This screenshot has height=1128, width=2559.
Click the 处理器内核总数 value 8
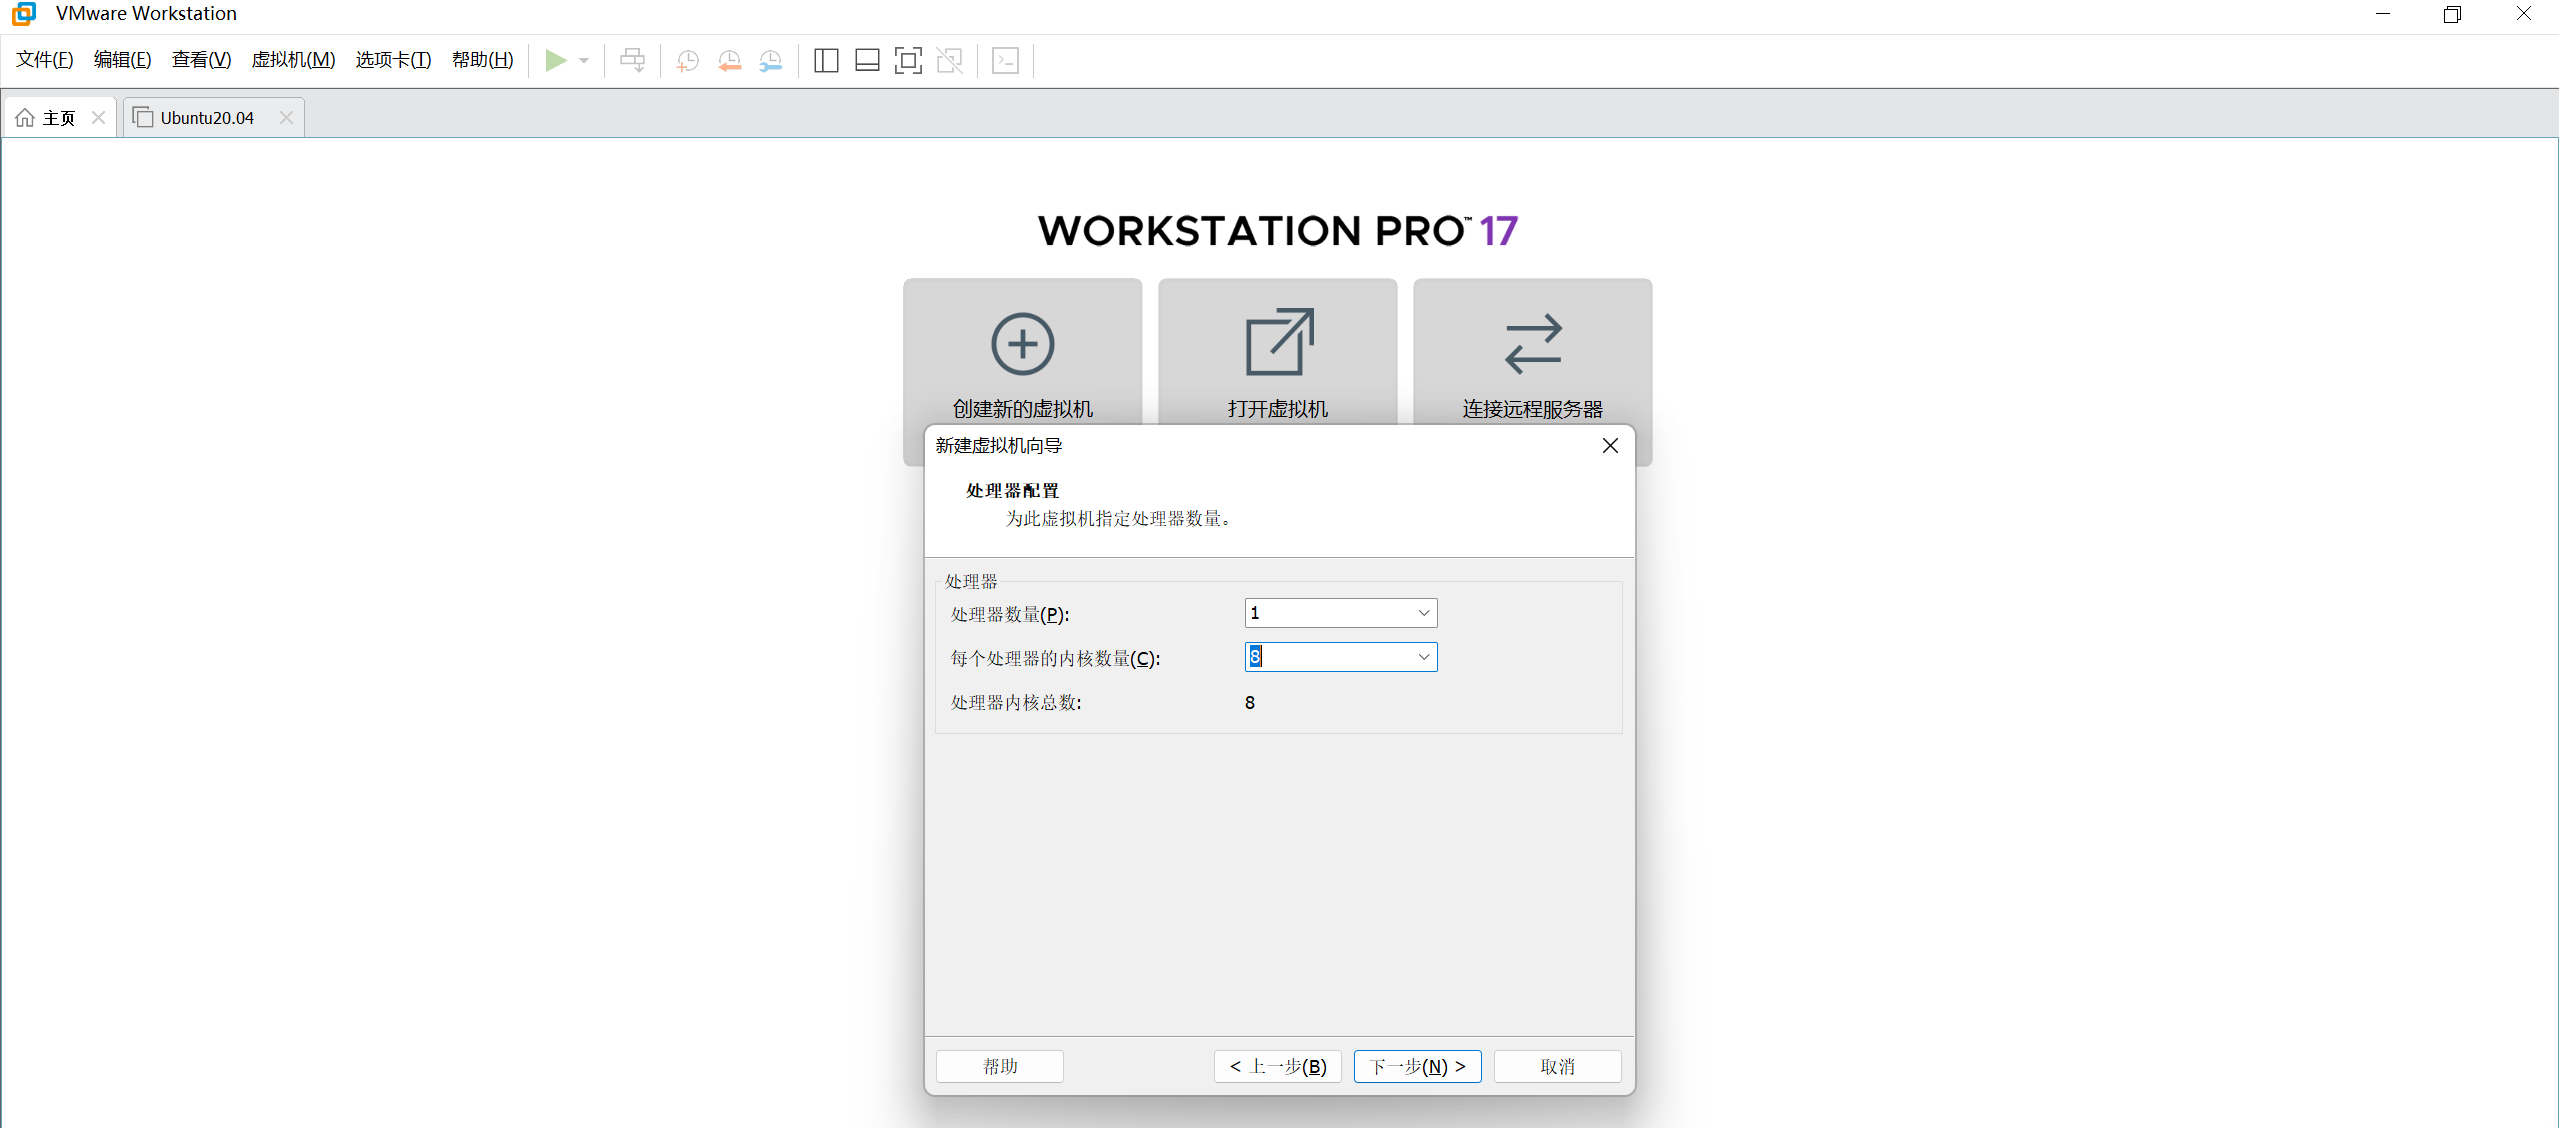click(x=1250, y=703)
